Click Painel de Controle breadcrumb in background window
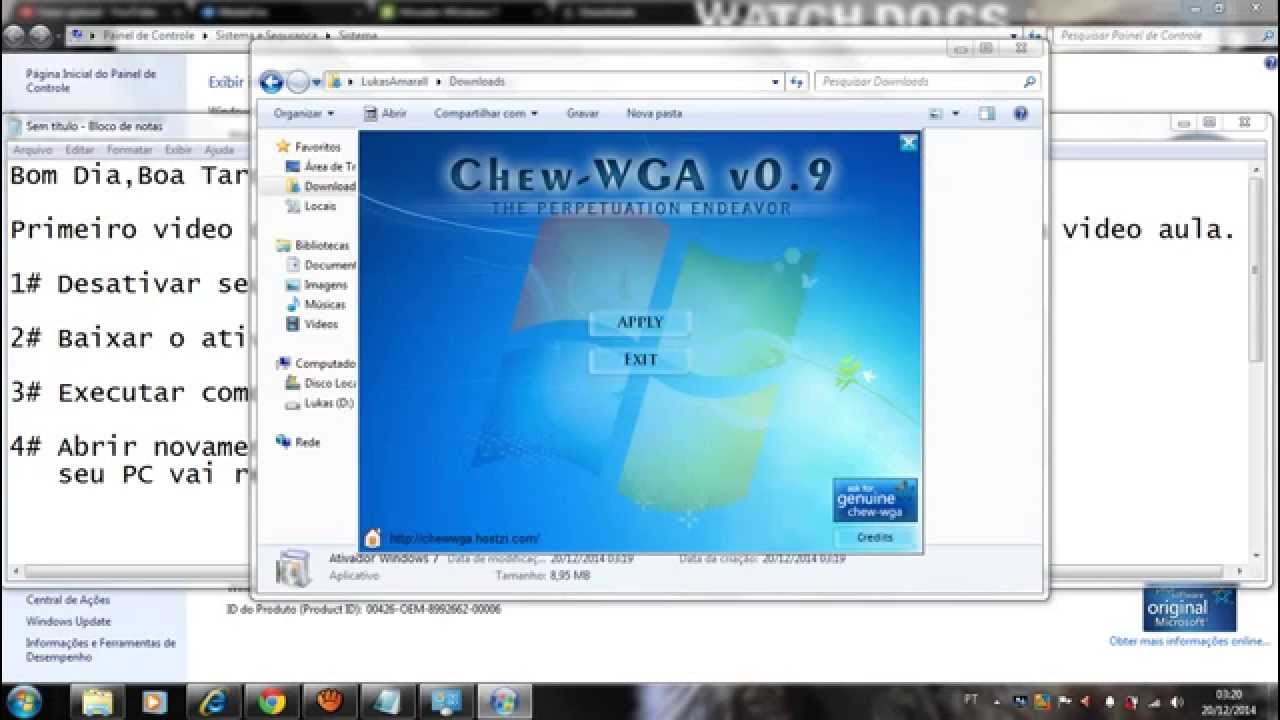 (149, 35)
